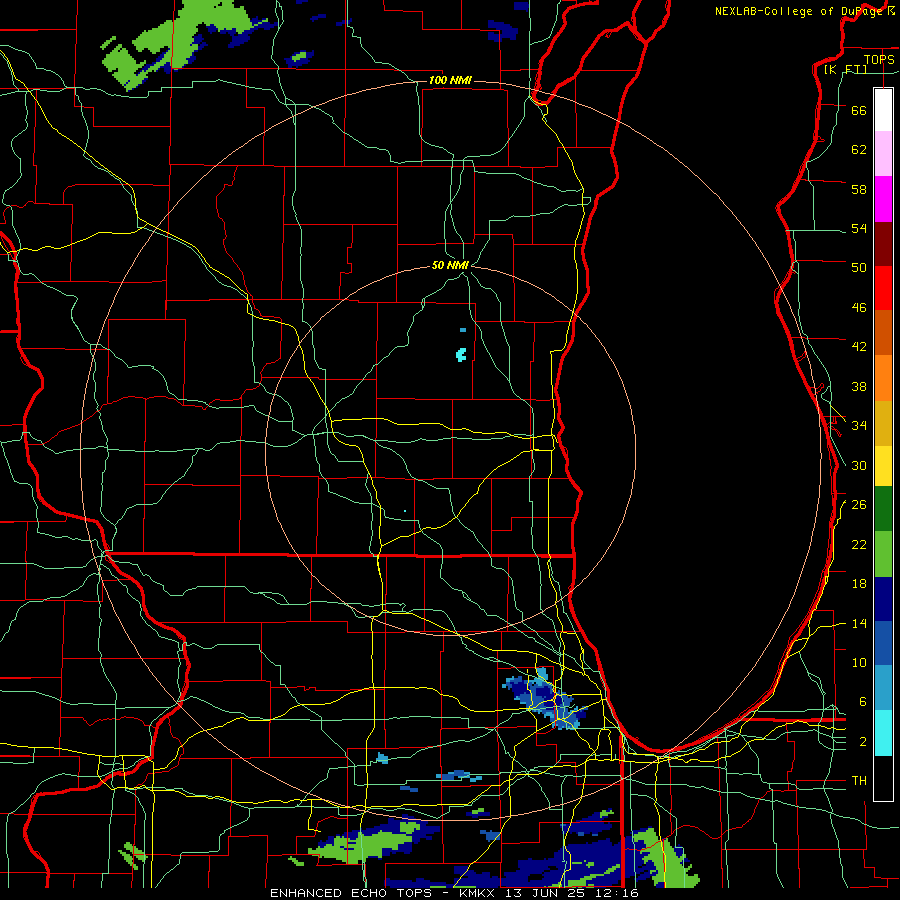This screenshot has width=900, height=900.
Task: Click the KMKX station identifier
Action: click(x=479, y=893)
